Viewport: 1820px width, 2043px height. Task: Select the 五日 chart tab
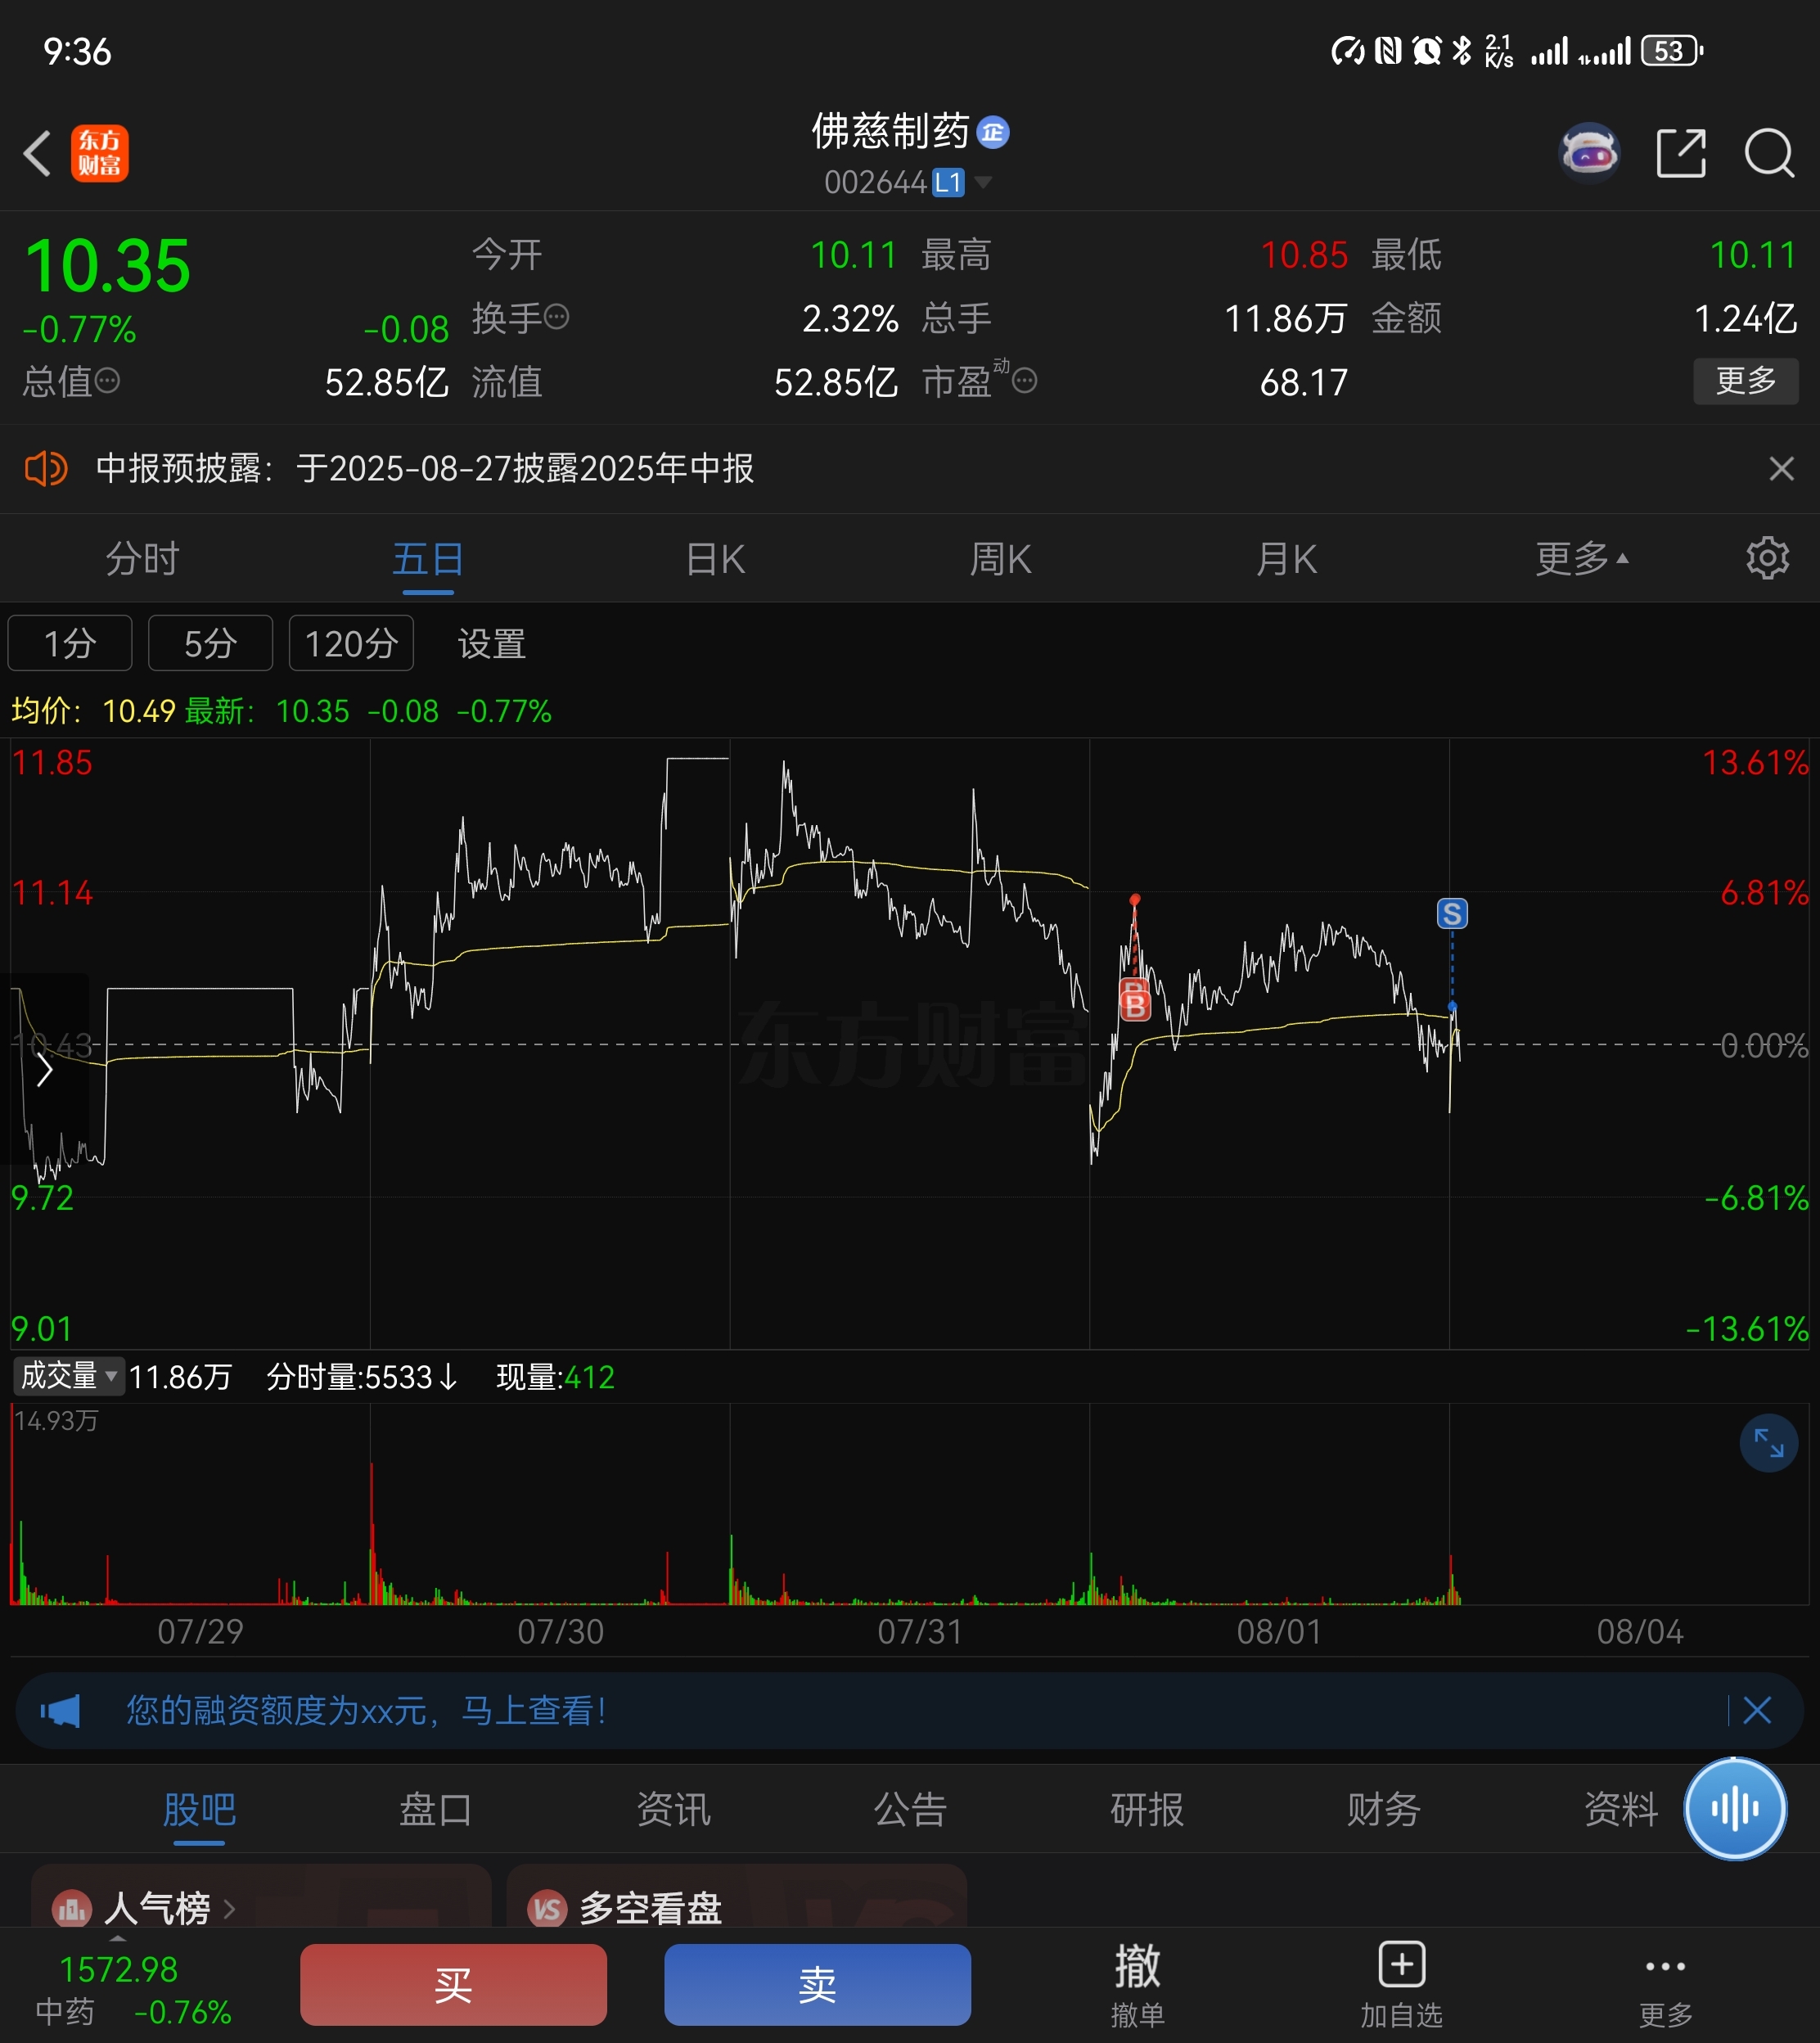pos(428,558)
